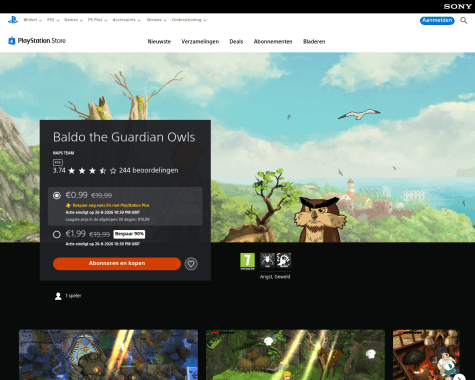
Task: Expand the Games dropdown menu
Action: [73, 20]
